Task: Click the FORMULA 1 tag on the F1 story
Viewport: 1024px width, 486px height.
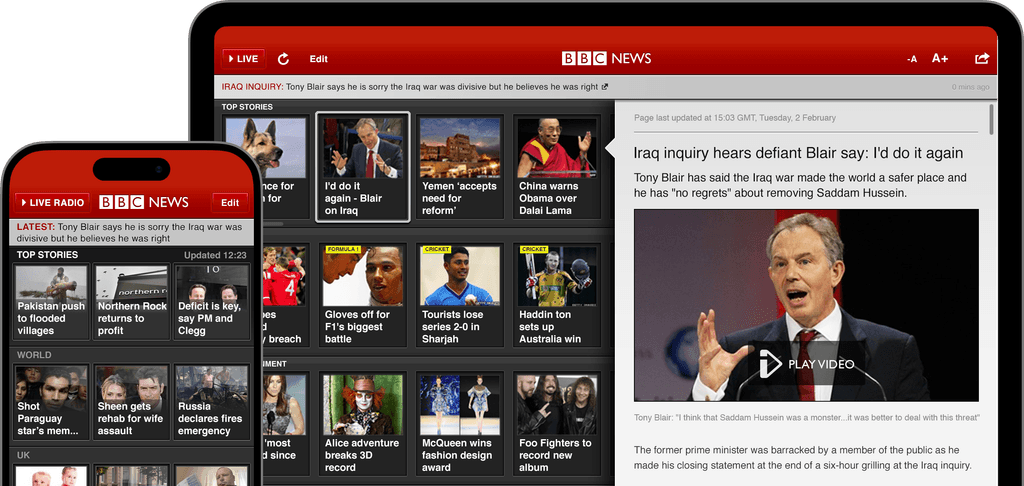Action: click(x=342, y=250)
